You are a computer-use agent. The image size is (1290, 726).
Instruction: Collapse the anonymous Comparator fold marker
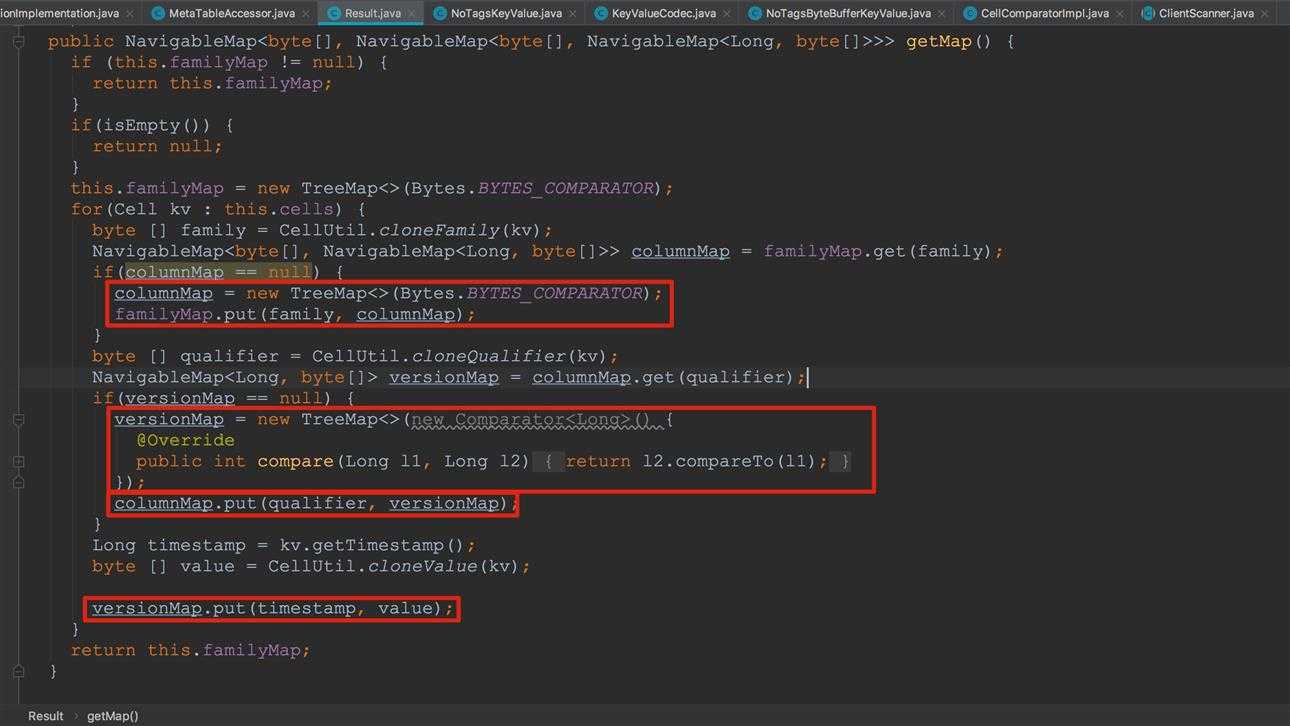[18, 420]
